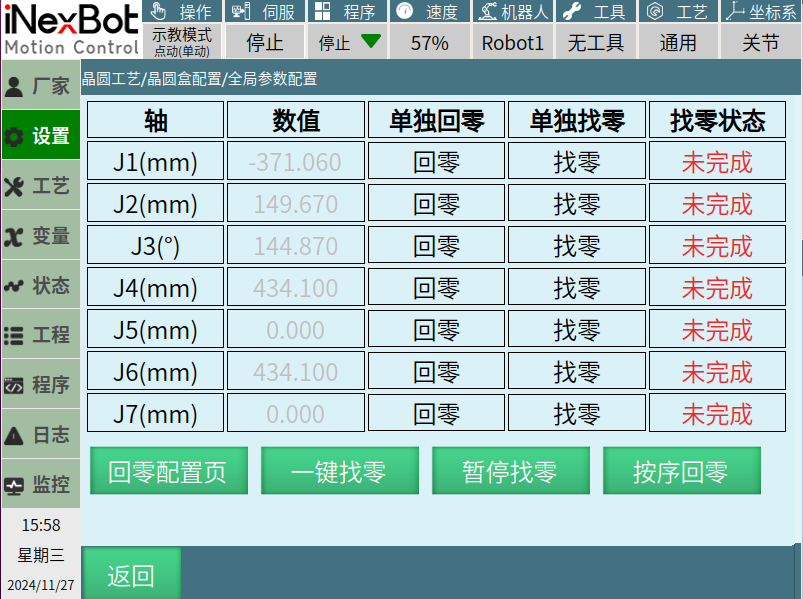Click 回零 for axis J1
The width and height of the screenshot is (803, 599).
tap(436, 162)
